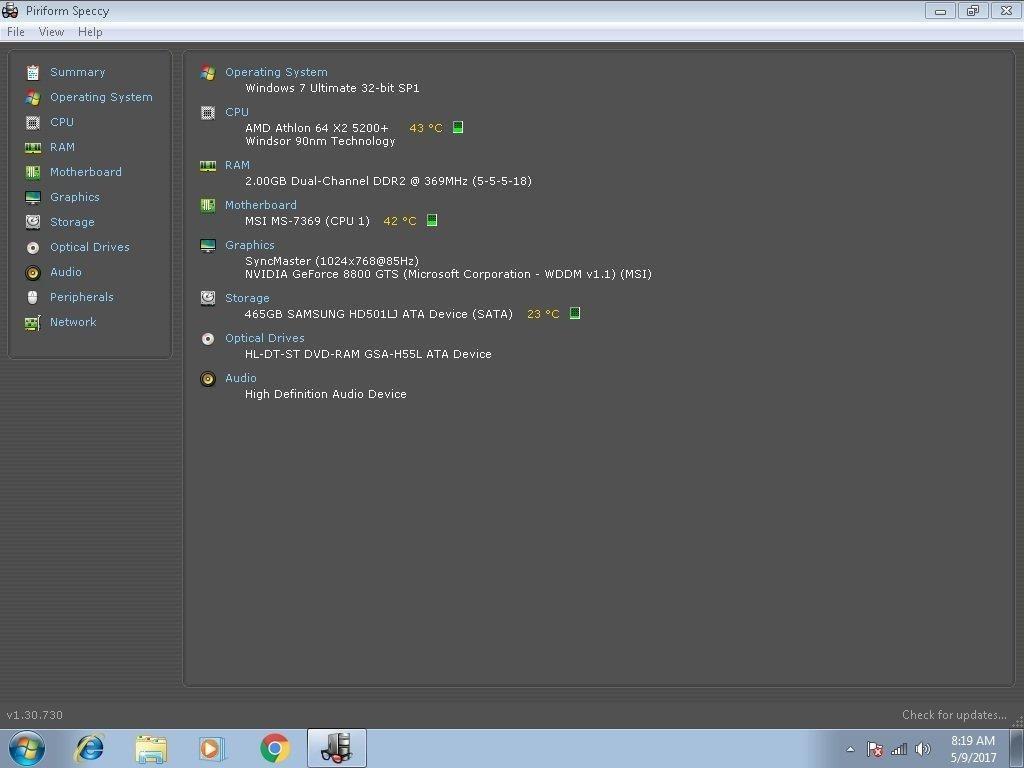Click version text v1.30.730 in status bar

pyautogui.click(x=35, y=715)
